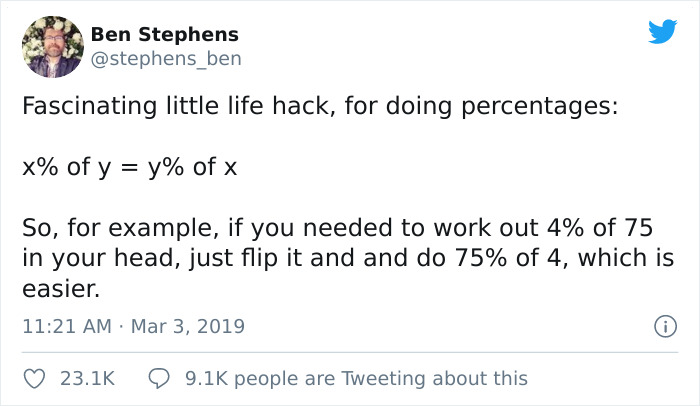Viewport: 700px width, 406px height.
Task: Click the reply speech bubble icon
Action: pyautogui.click(x=162, y=378)
